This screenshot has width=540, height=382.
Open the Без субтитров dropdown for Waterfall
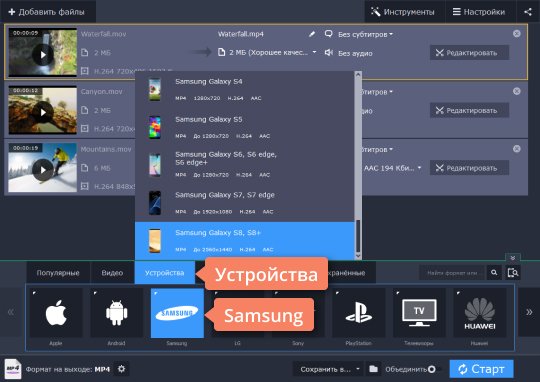(x=365, y=34)
